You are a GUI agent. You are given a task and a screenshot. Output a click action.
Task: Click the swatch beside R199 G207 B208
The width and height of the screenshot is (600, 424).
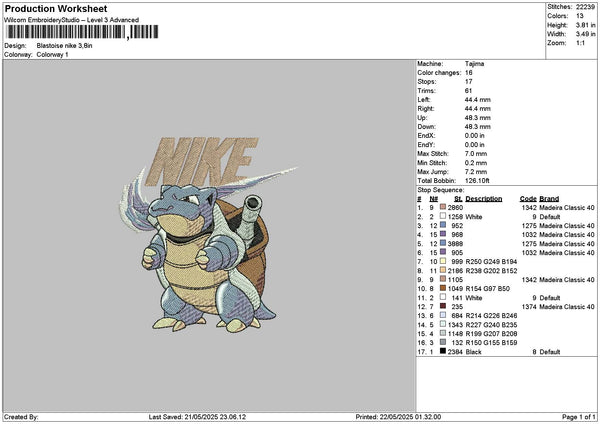point(443,333)
